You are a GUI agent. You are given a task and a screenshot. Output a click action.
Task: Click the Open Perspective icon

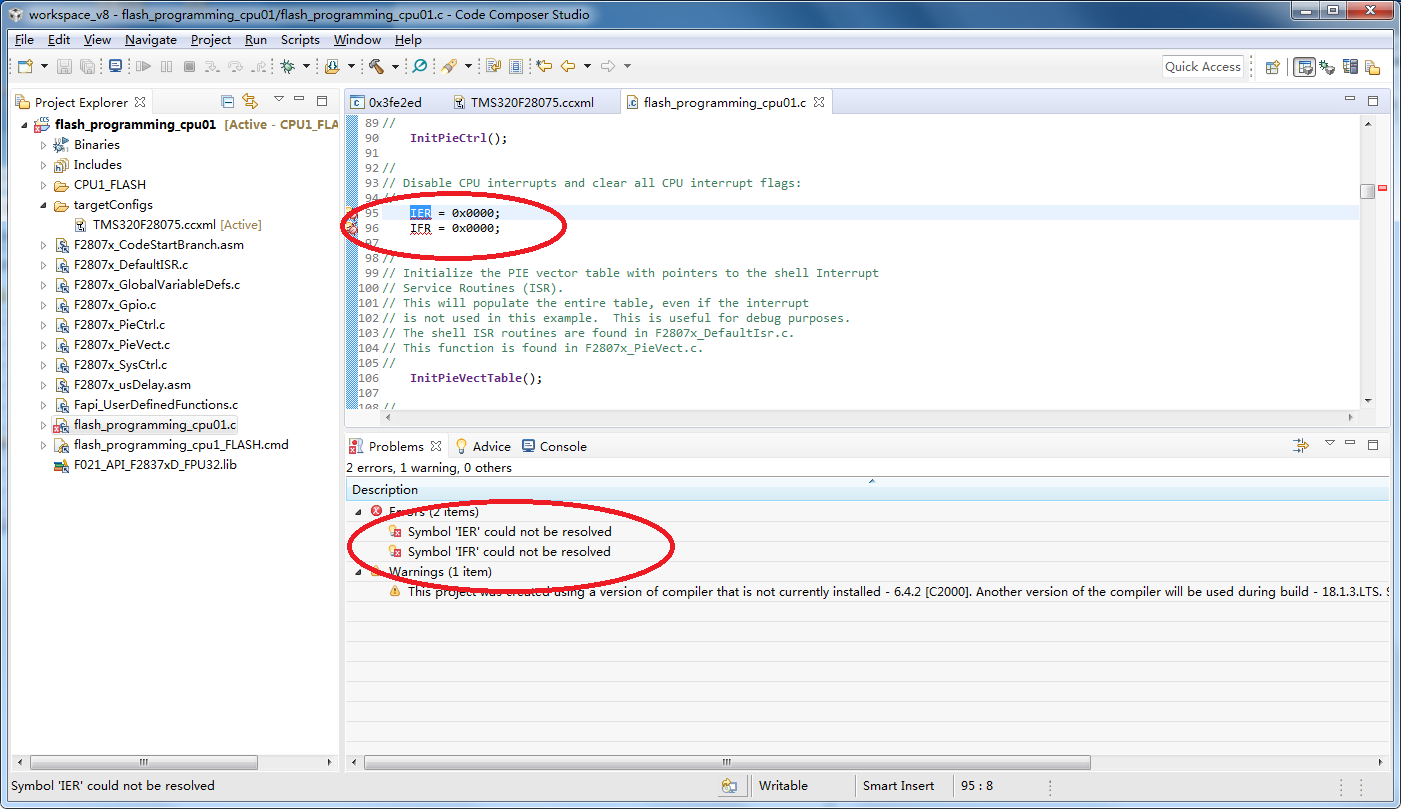[x=1272, y=67]
